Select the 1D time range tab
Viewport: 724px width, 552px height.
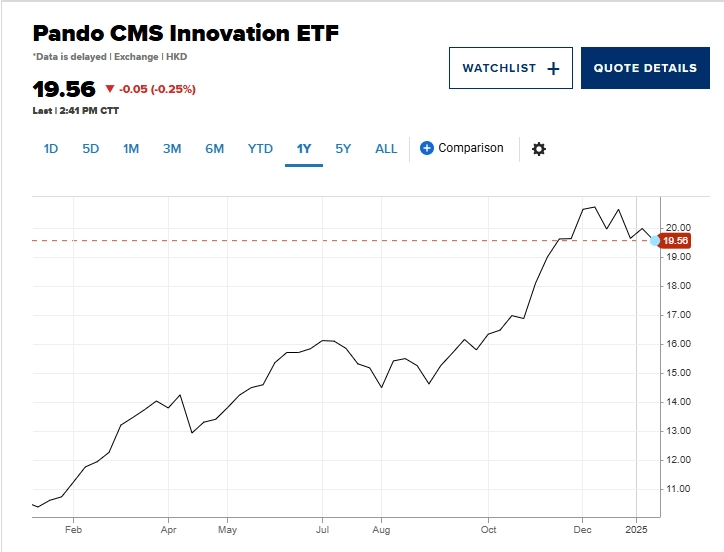(x=51, y=149)
